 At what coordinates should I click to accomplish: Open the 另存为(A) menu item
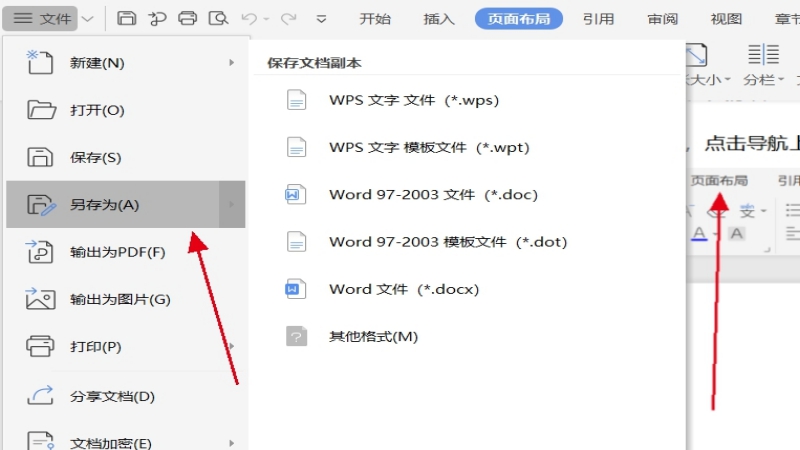(x=105, y=205)
